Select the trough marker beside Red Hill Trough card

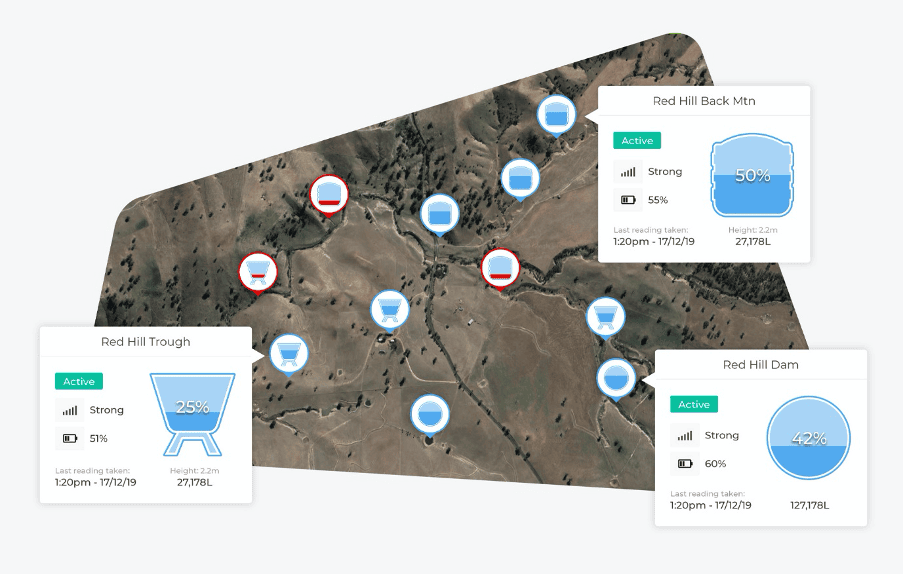pos(289,354)
